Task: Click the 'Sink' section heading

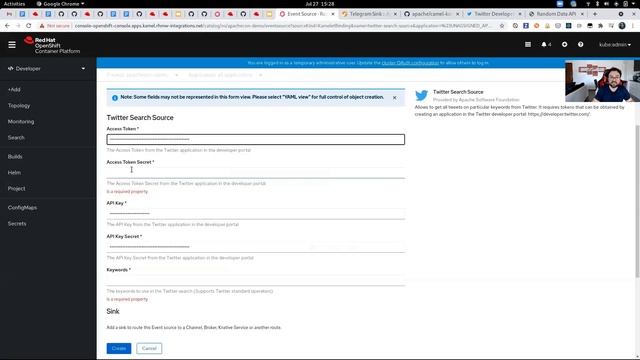Action: point(113,311)
